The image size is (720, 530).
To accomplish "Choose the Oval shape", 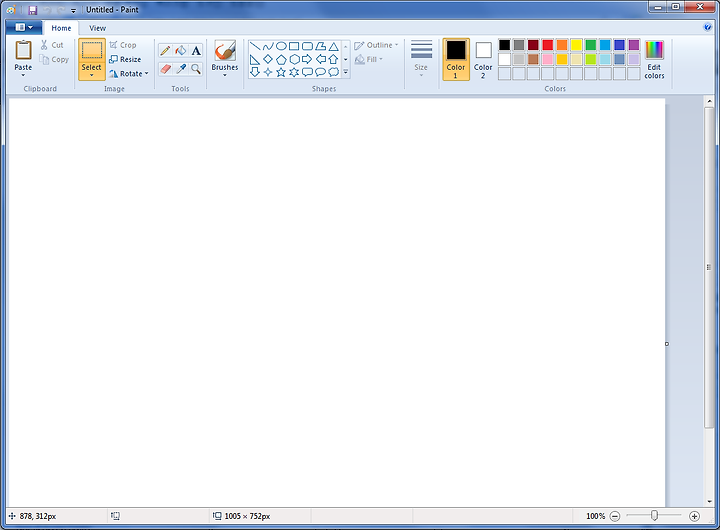I will click(x=281, y=46).
